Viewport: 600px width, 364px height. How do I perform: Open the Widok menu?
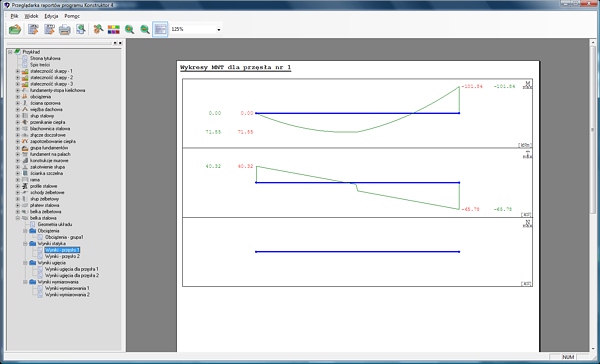click(x=31, y=16)
